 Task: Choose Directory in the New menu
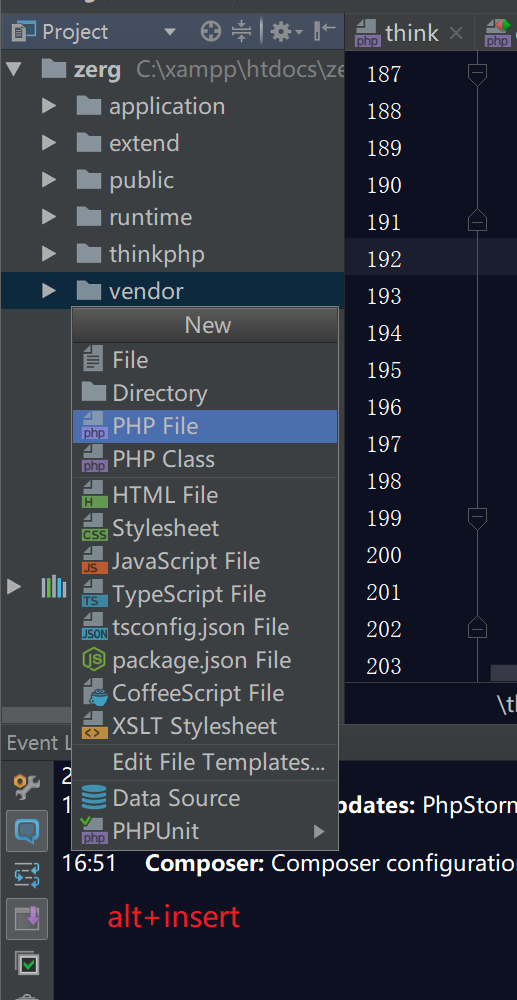[205, 393]
